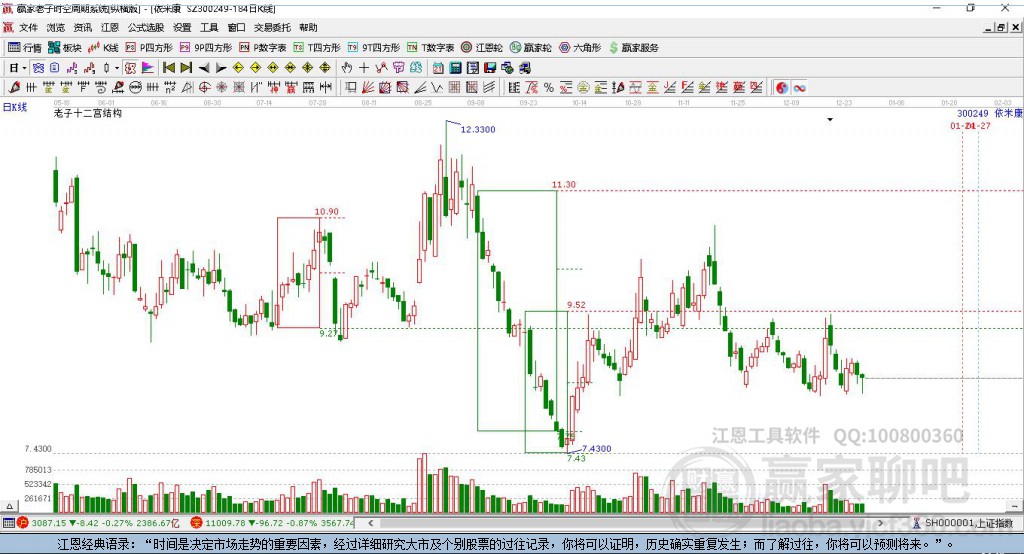Click the black right arrow icon
Screen dimensions: 1024x554
[x=221, y=68]
